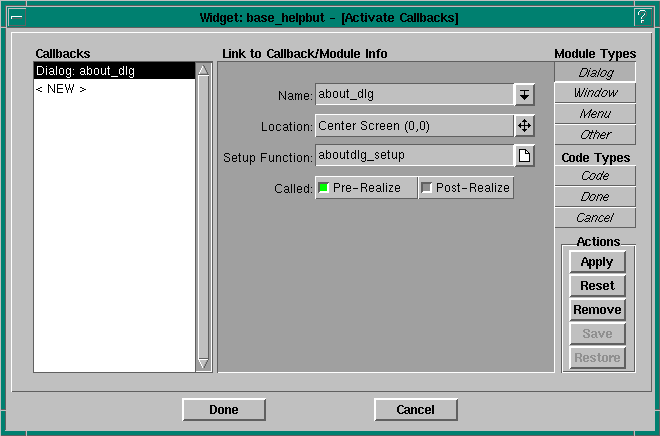Click the Setup Function text field
This screenshot has height=436, width=660.
pyautogui.click(x=414, y=155)
